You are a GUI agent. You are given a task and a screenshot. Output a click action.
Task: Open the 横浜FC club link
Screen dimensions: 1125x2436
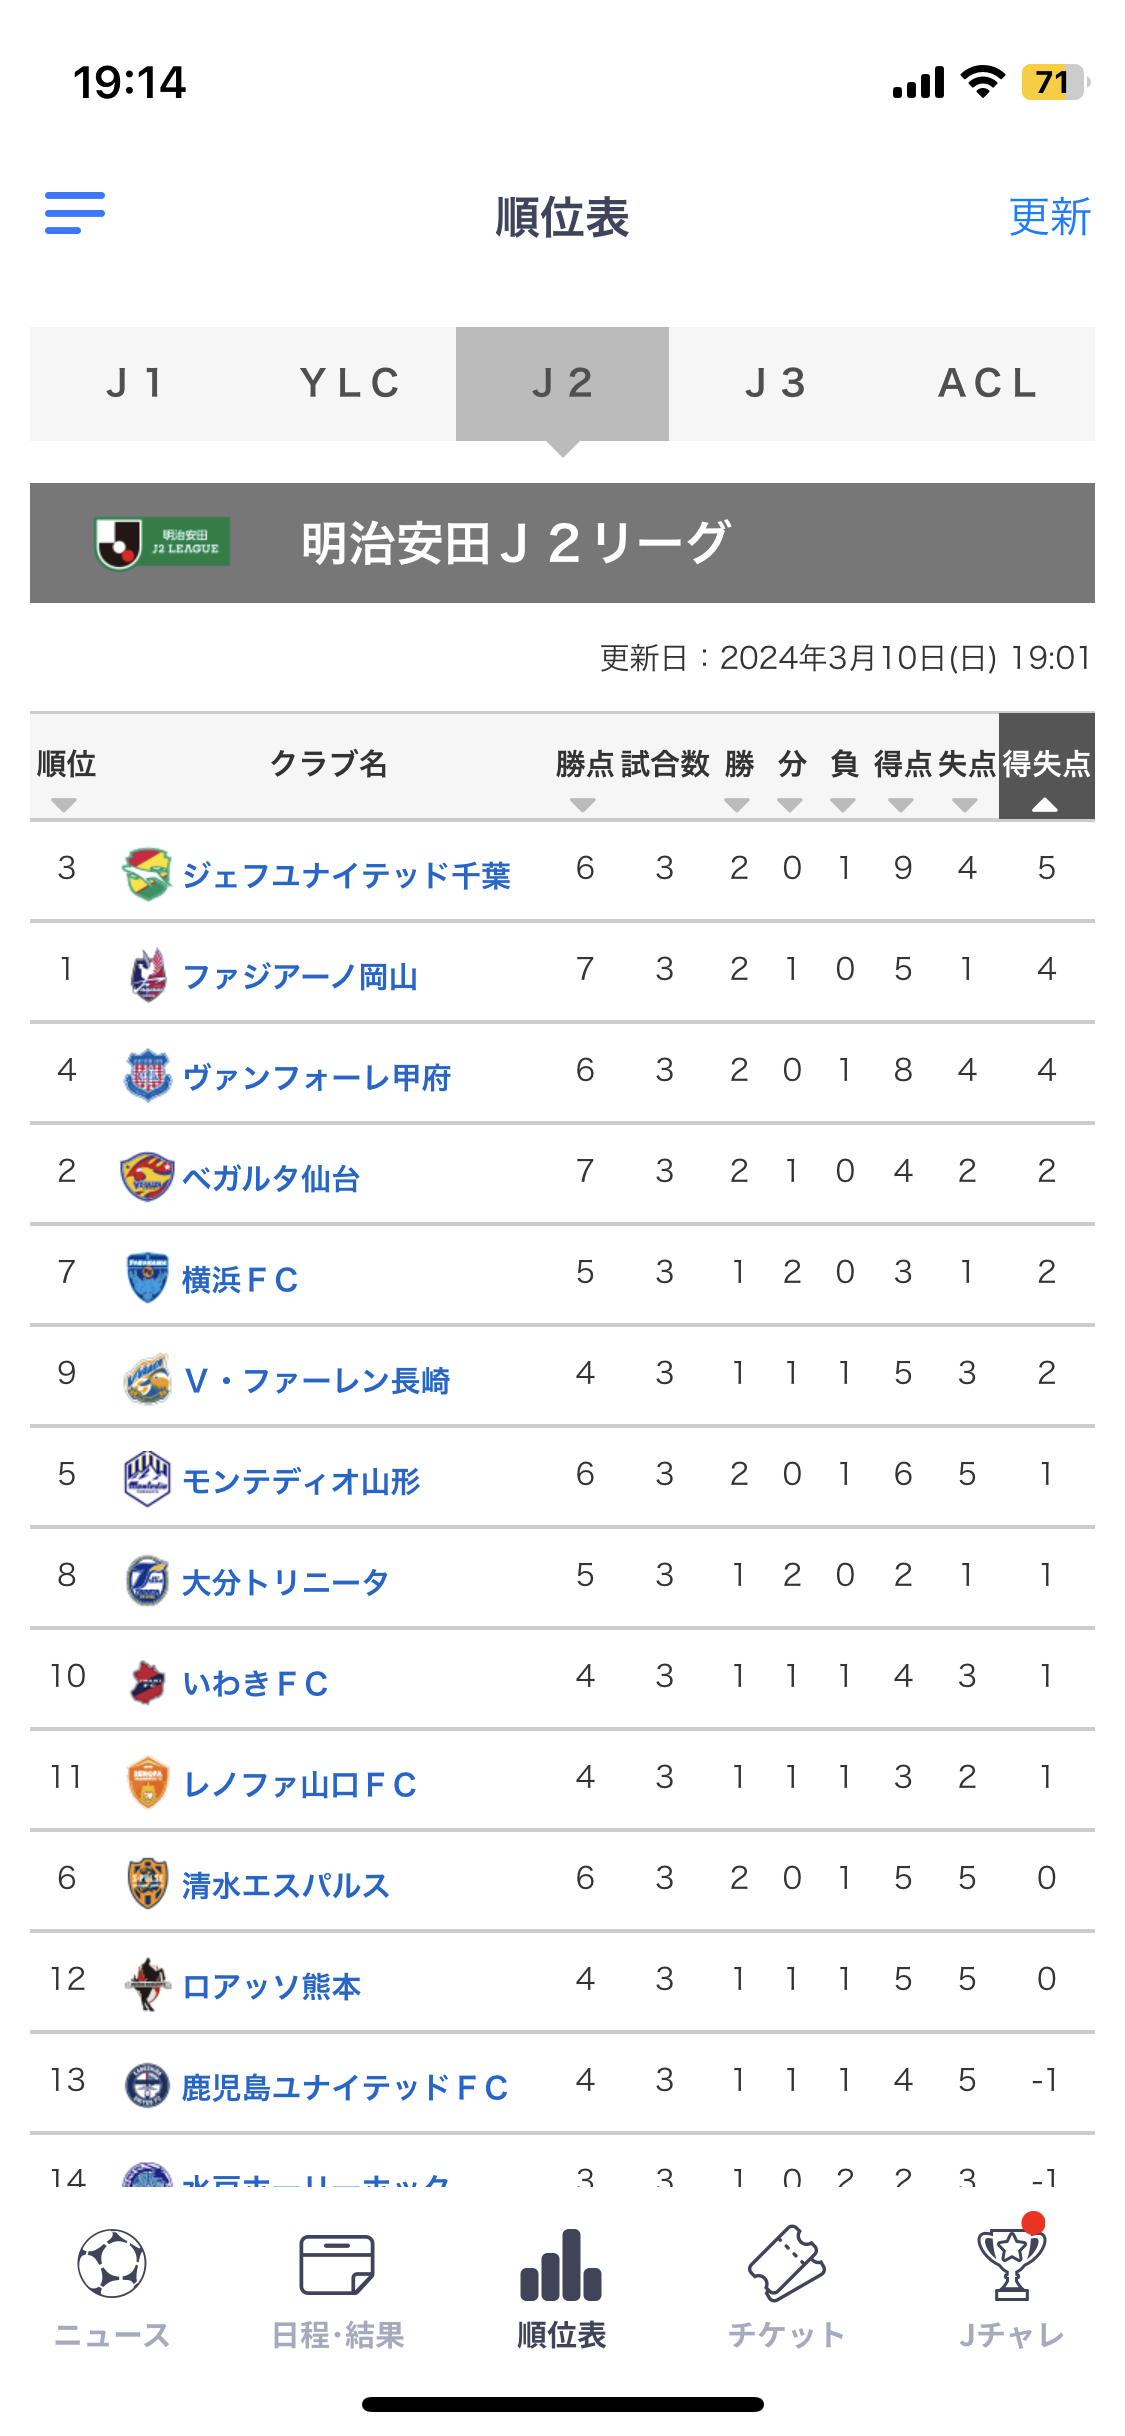click(x=240, y=1279)
